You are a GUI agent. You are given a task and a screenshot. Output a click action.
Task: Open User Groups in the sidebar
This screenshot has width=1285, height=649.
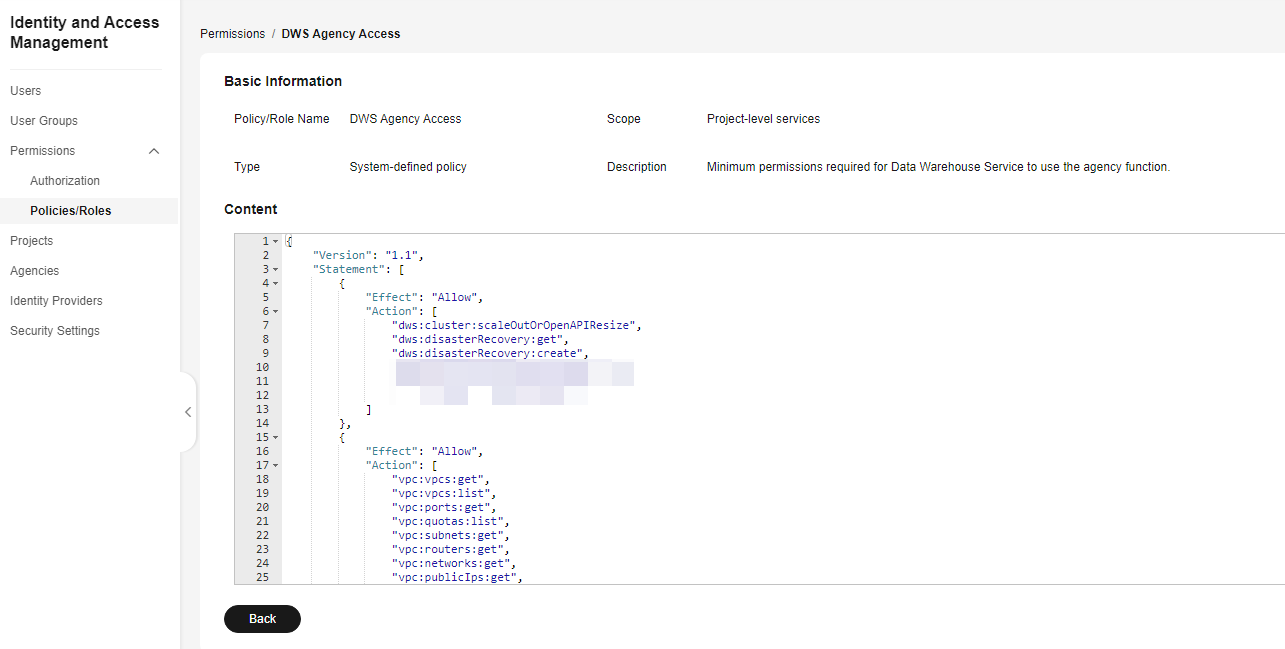(44, 121)
